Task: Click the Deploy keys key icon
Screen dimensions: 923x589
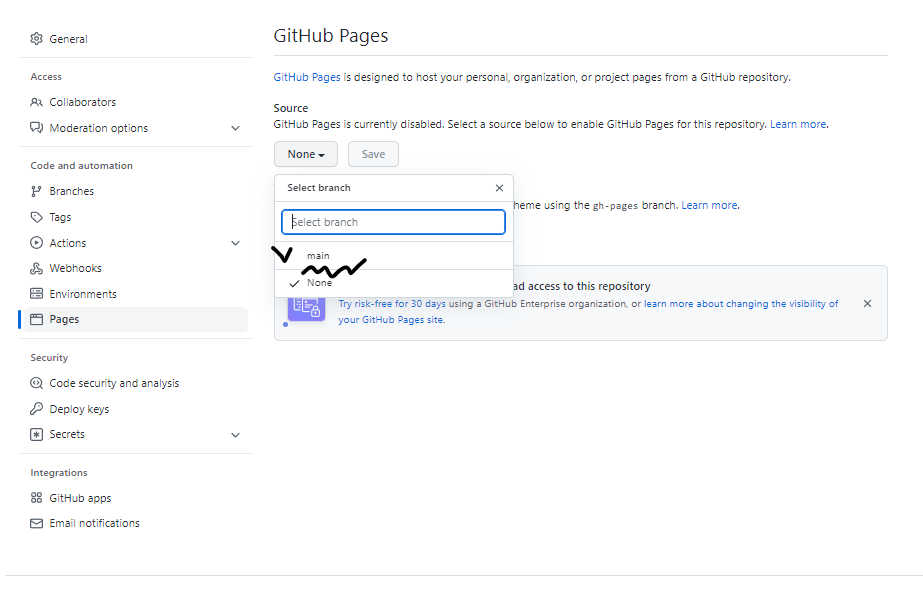Action: point(36,408)
